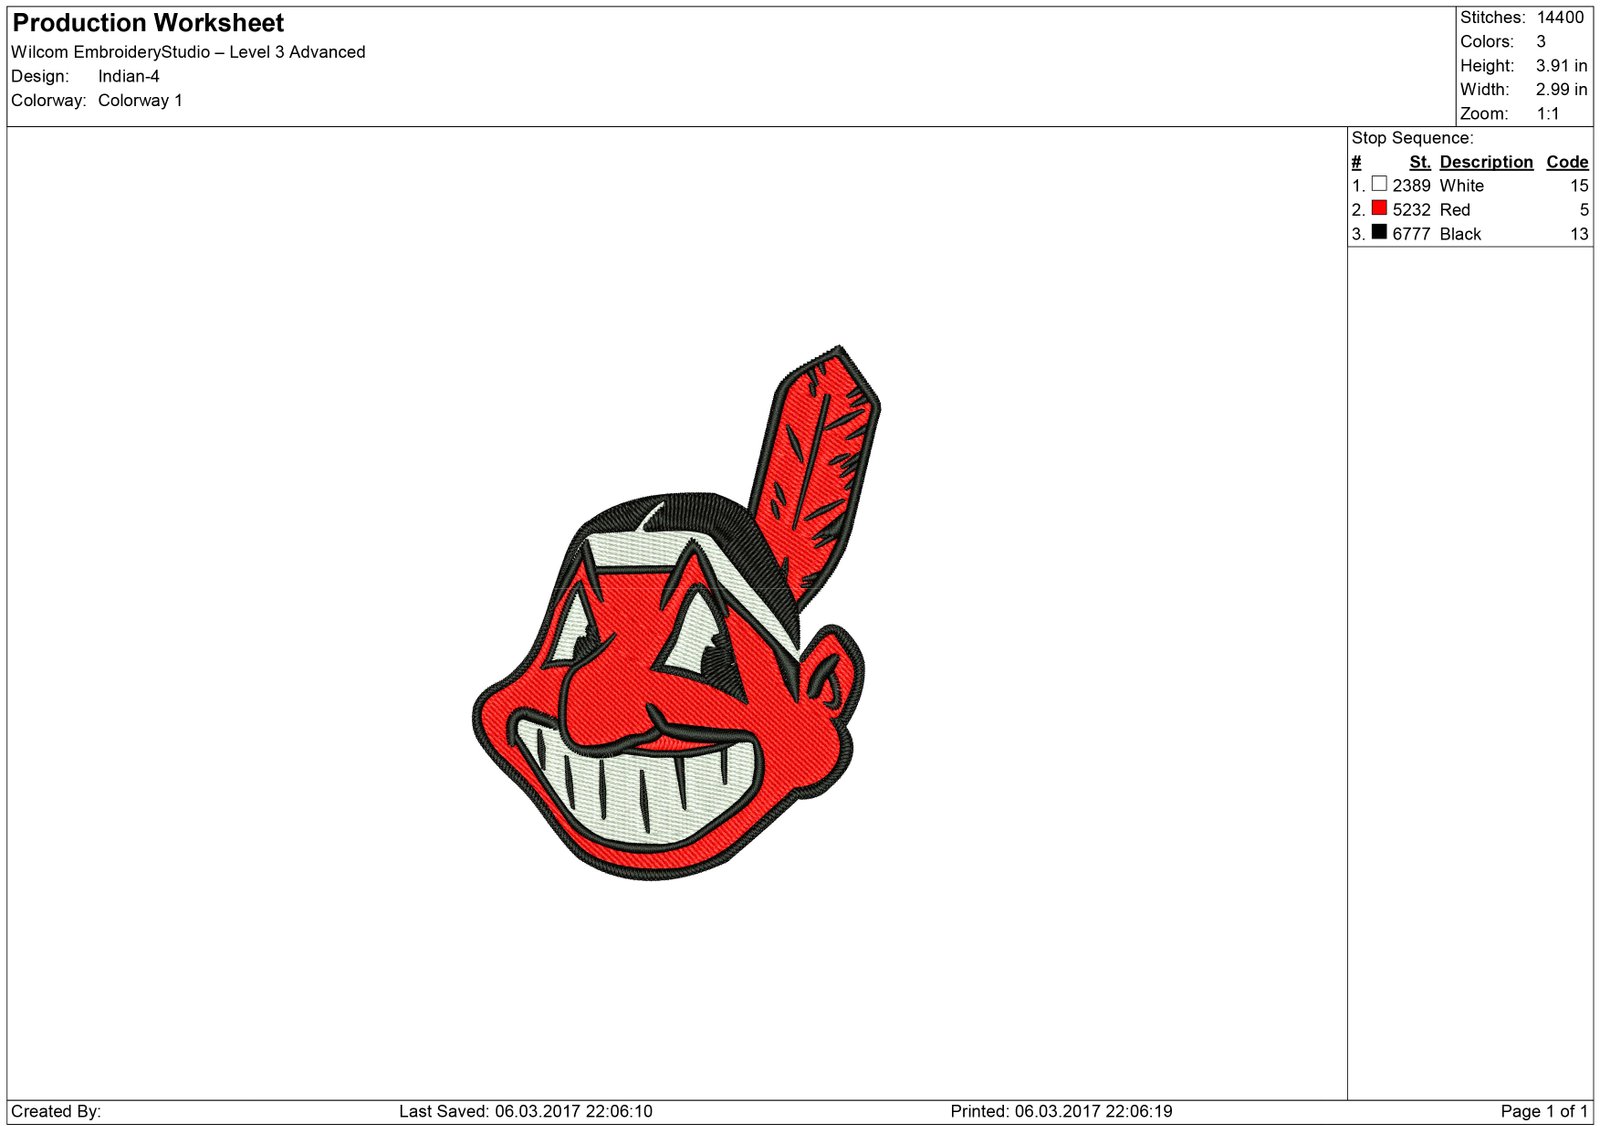1600x1126 pixels.
Task: Click the St. column header
Action: [1420, 161]
